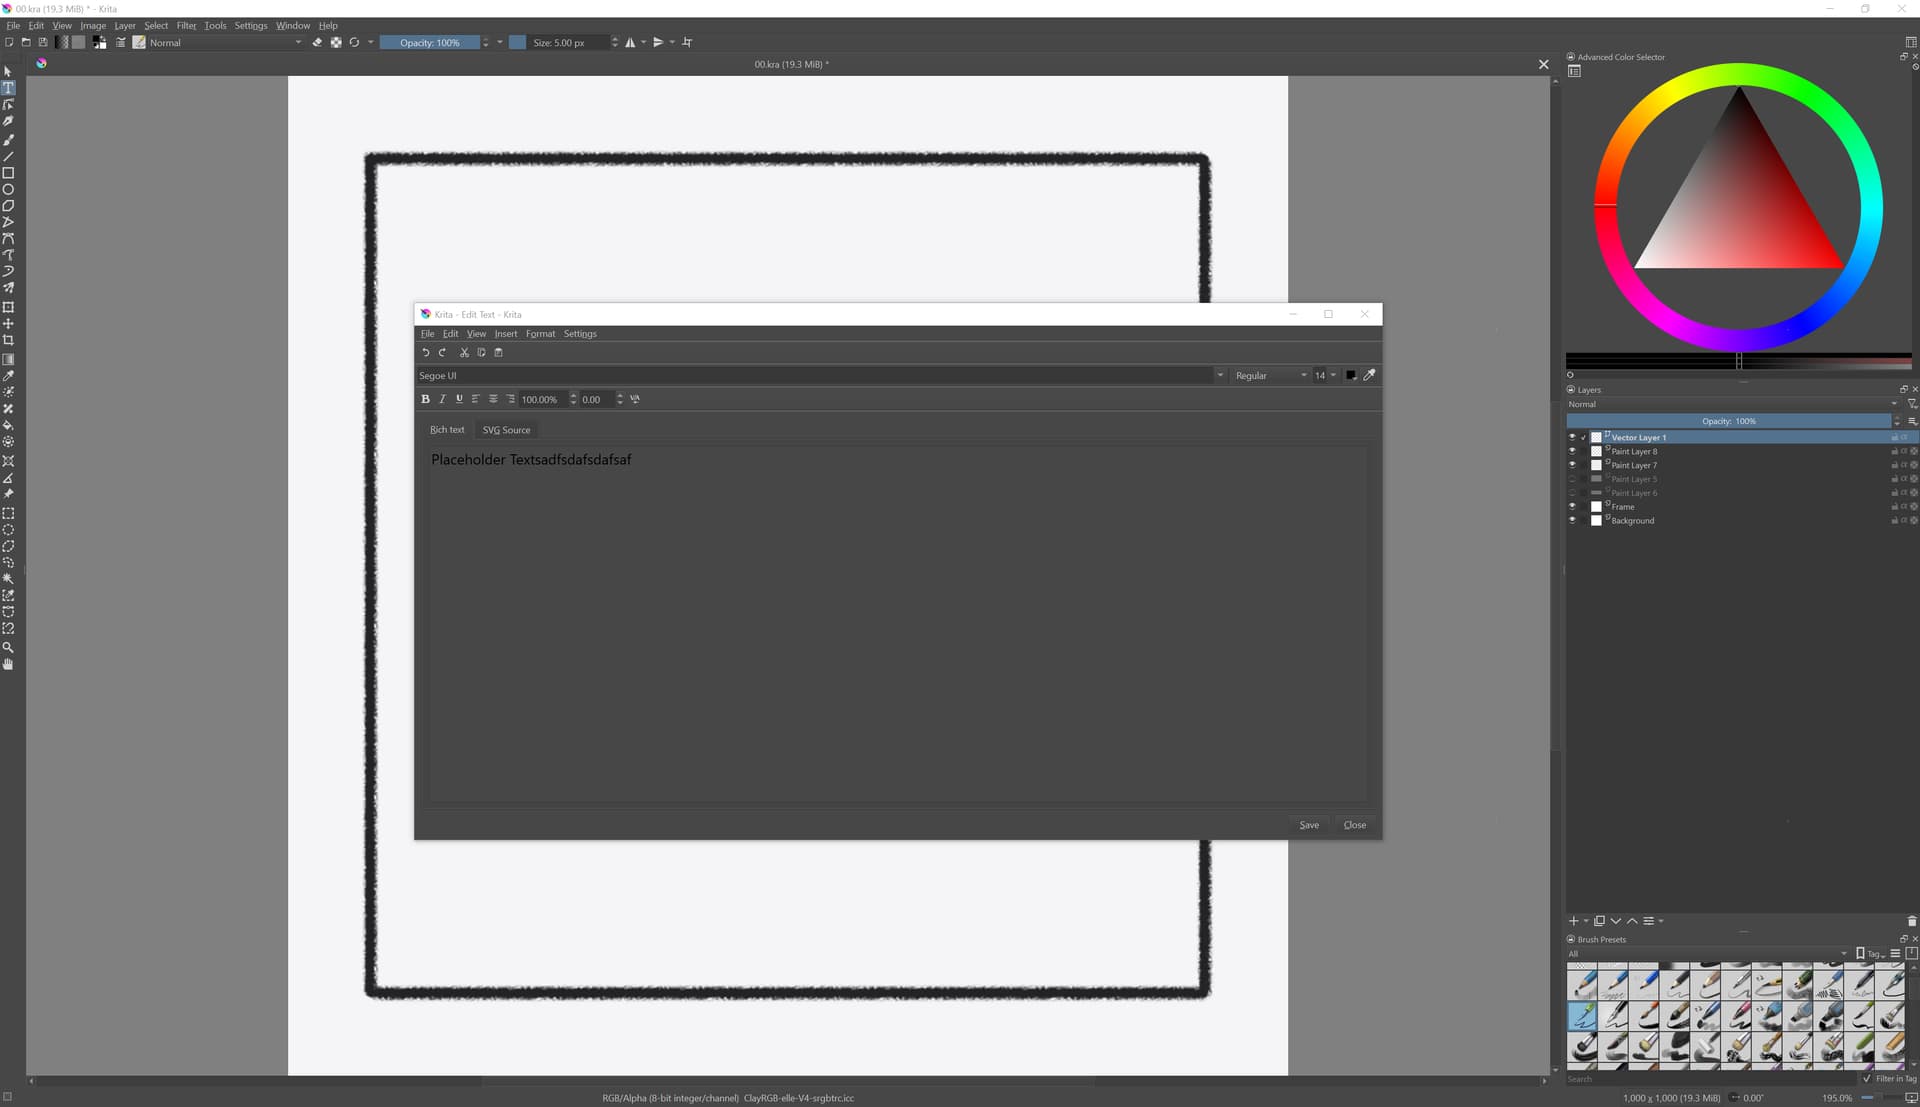The height and width of the screenshot is (1107, 1920).
Task: Select the Ellipse tool in toolbox
Action: pos(8,189)
